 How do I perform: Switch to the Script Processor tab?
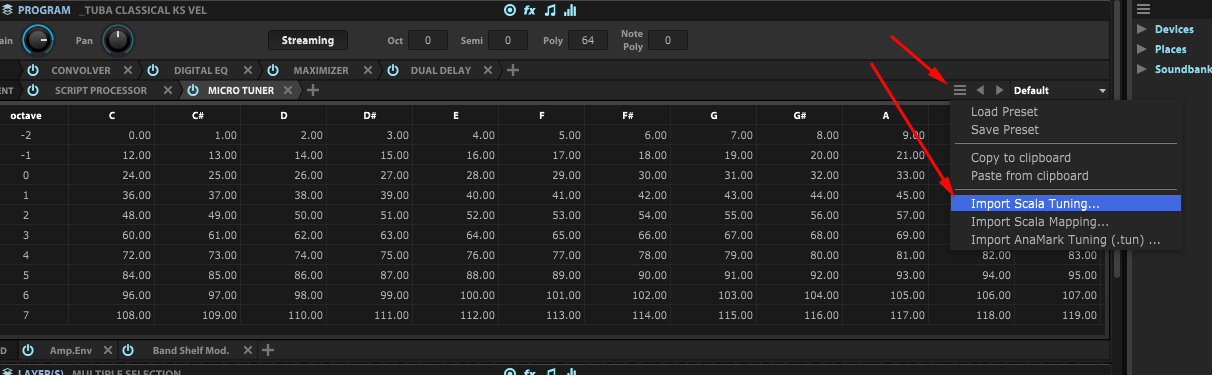(x=100, y=90)
